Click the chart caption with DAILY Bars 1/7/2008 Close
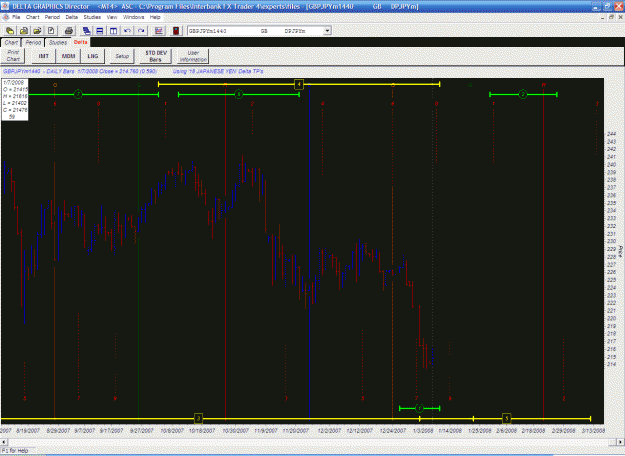Viewport: 625px width, 456px height. pos(80,71)
